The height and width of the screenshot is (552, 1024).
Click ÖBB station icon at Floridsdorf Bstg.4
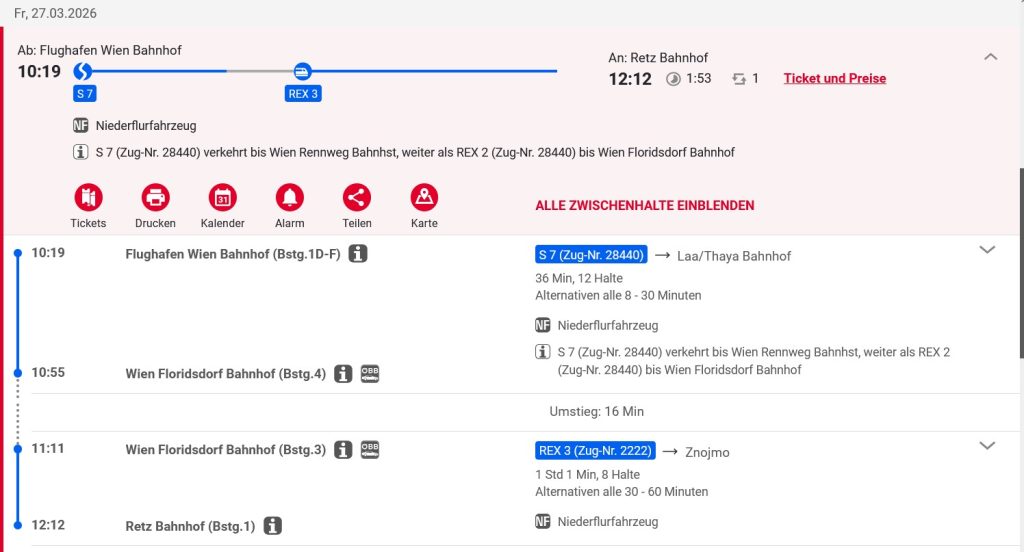click(x=370, y=374)
